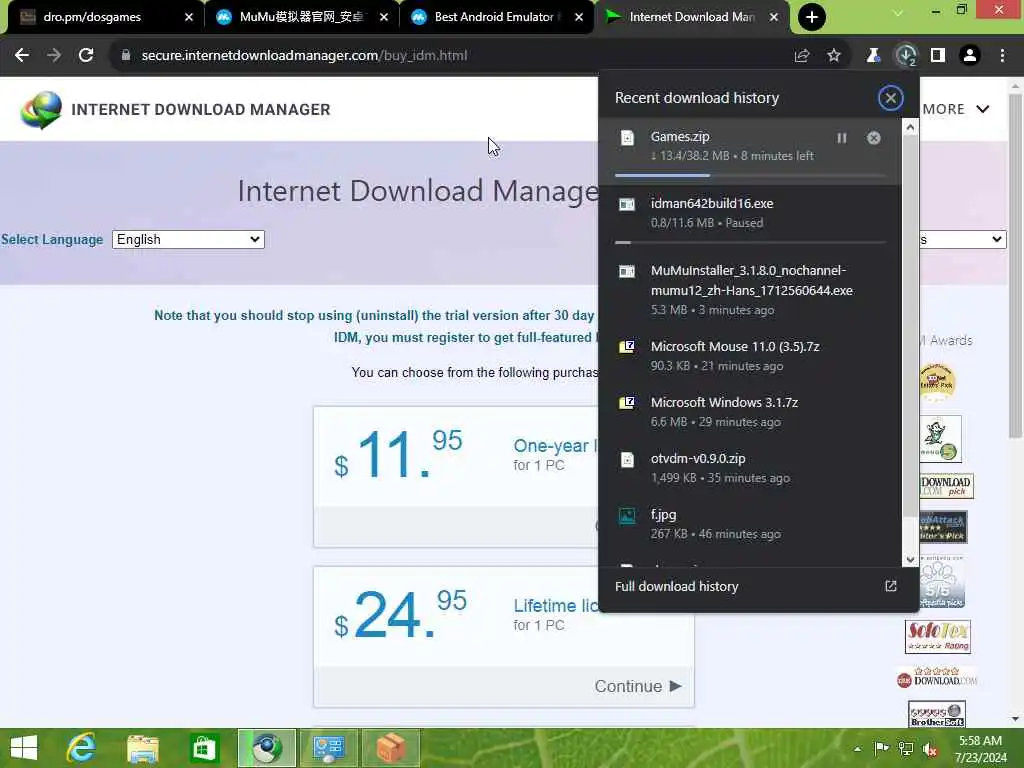The width and height of the screenshot is (1024, 768).
Task: Click the Full download history link
Action: point(677,586)
